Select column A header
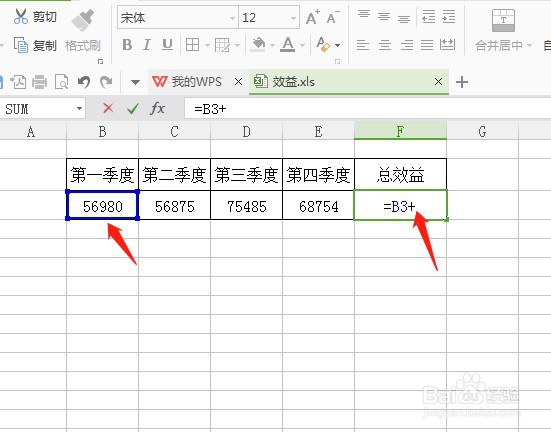This screenshot has width=551, height=432. click(x=33, y=132)
